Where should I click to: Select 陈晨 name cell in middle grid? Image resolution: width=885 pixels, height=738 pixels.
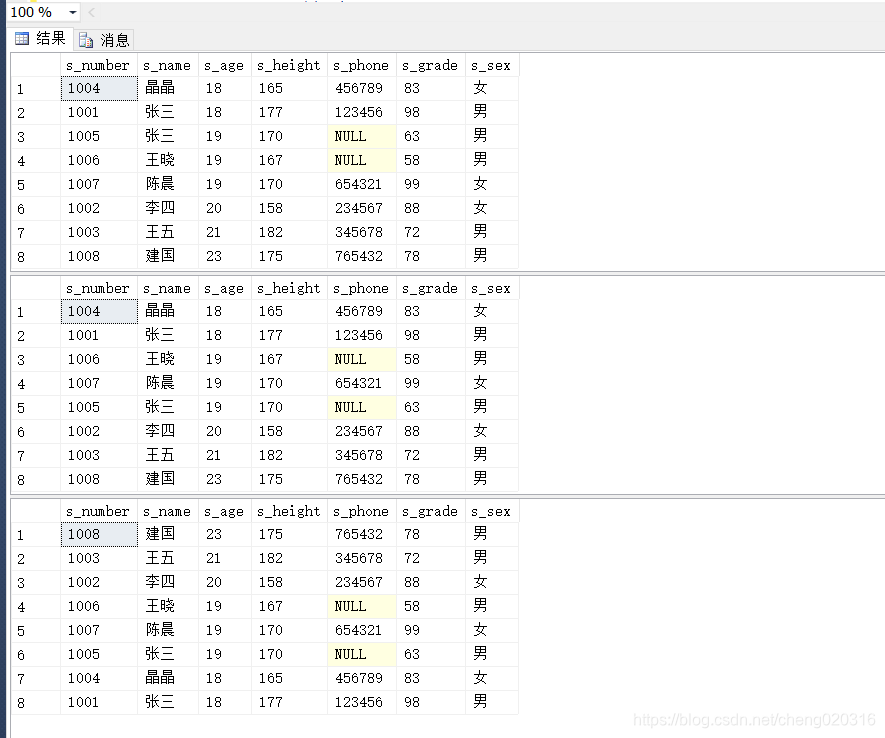168,383
